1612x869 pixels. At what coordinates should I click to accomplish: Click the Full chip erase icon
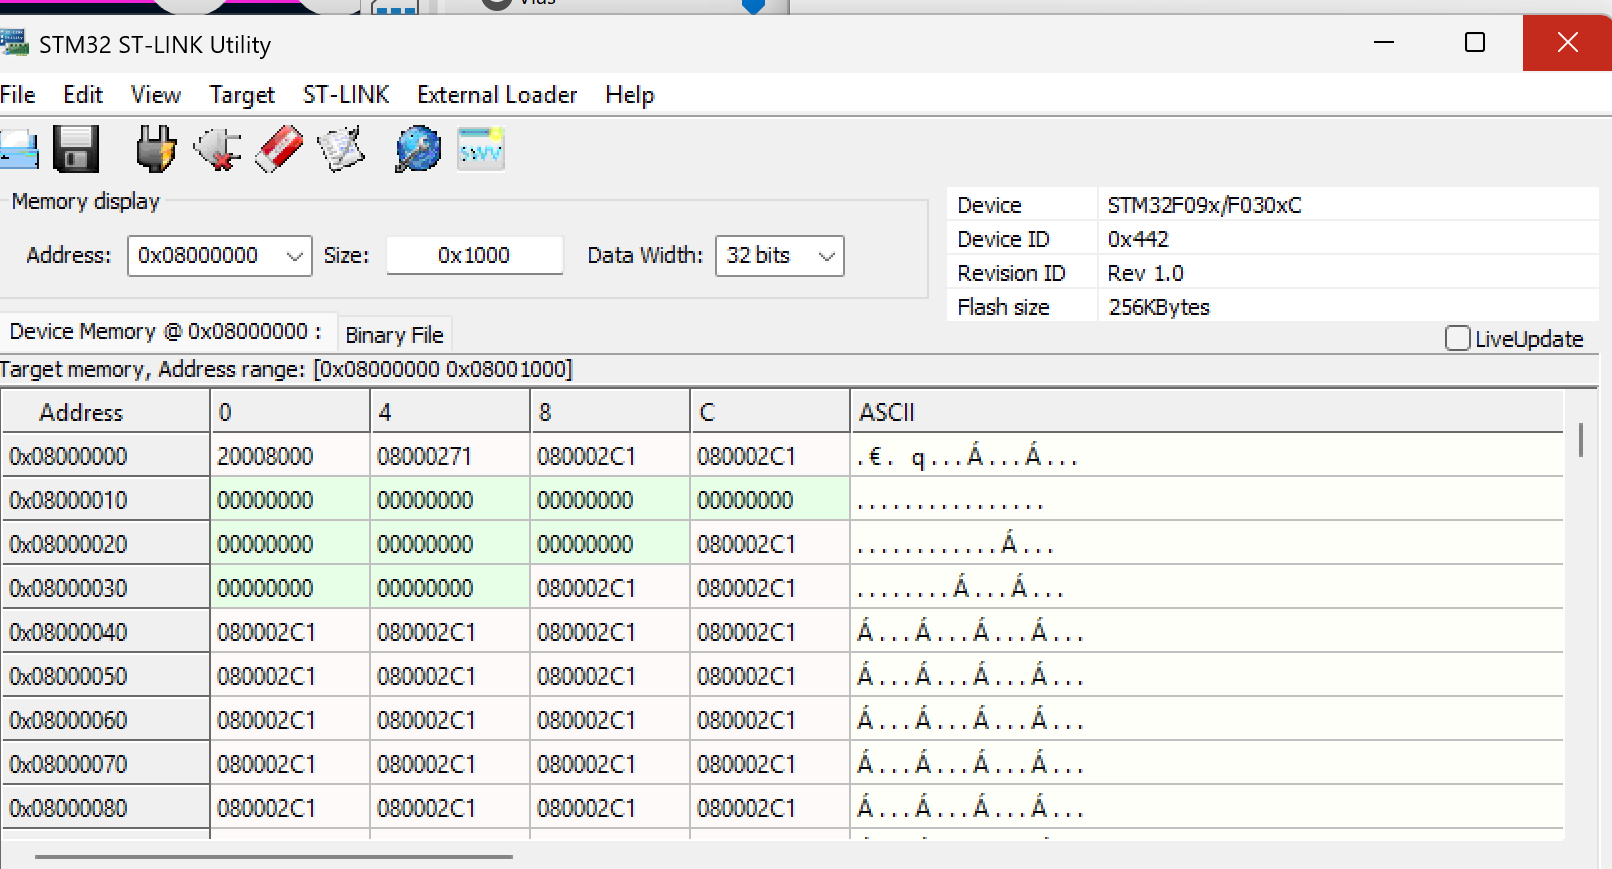pos(279,150)
